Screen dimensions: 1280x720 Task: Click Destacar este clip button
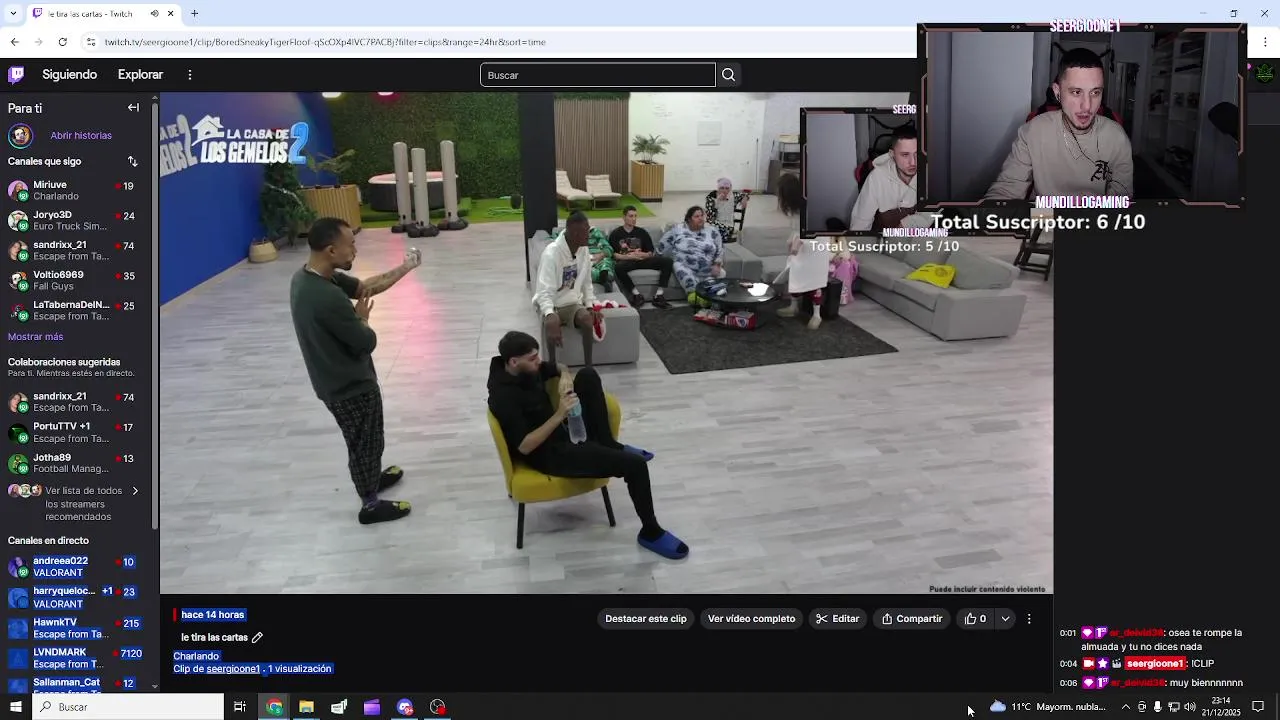click(646, 619)
